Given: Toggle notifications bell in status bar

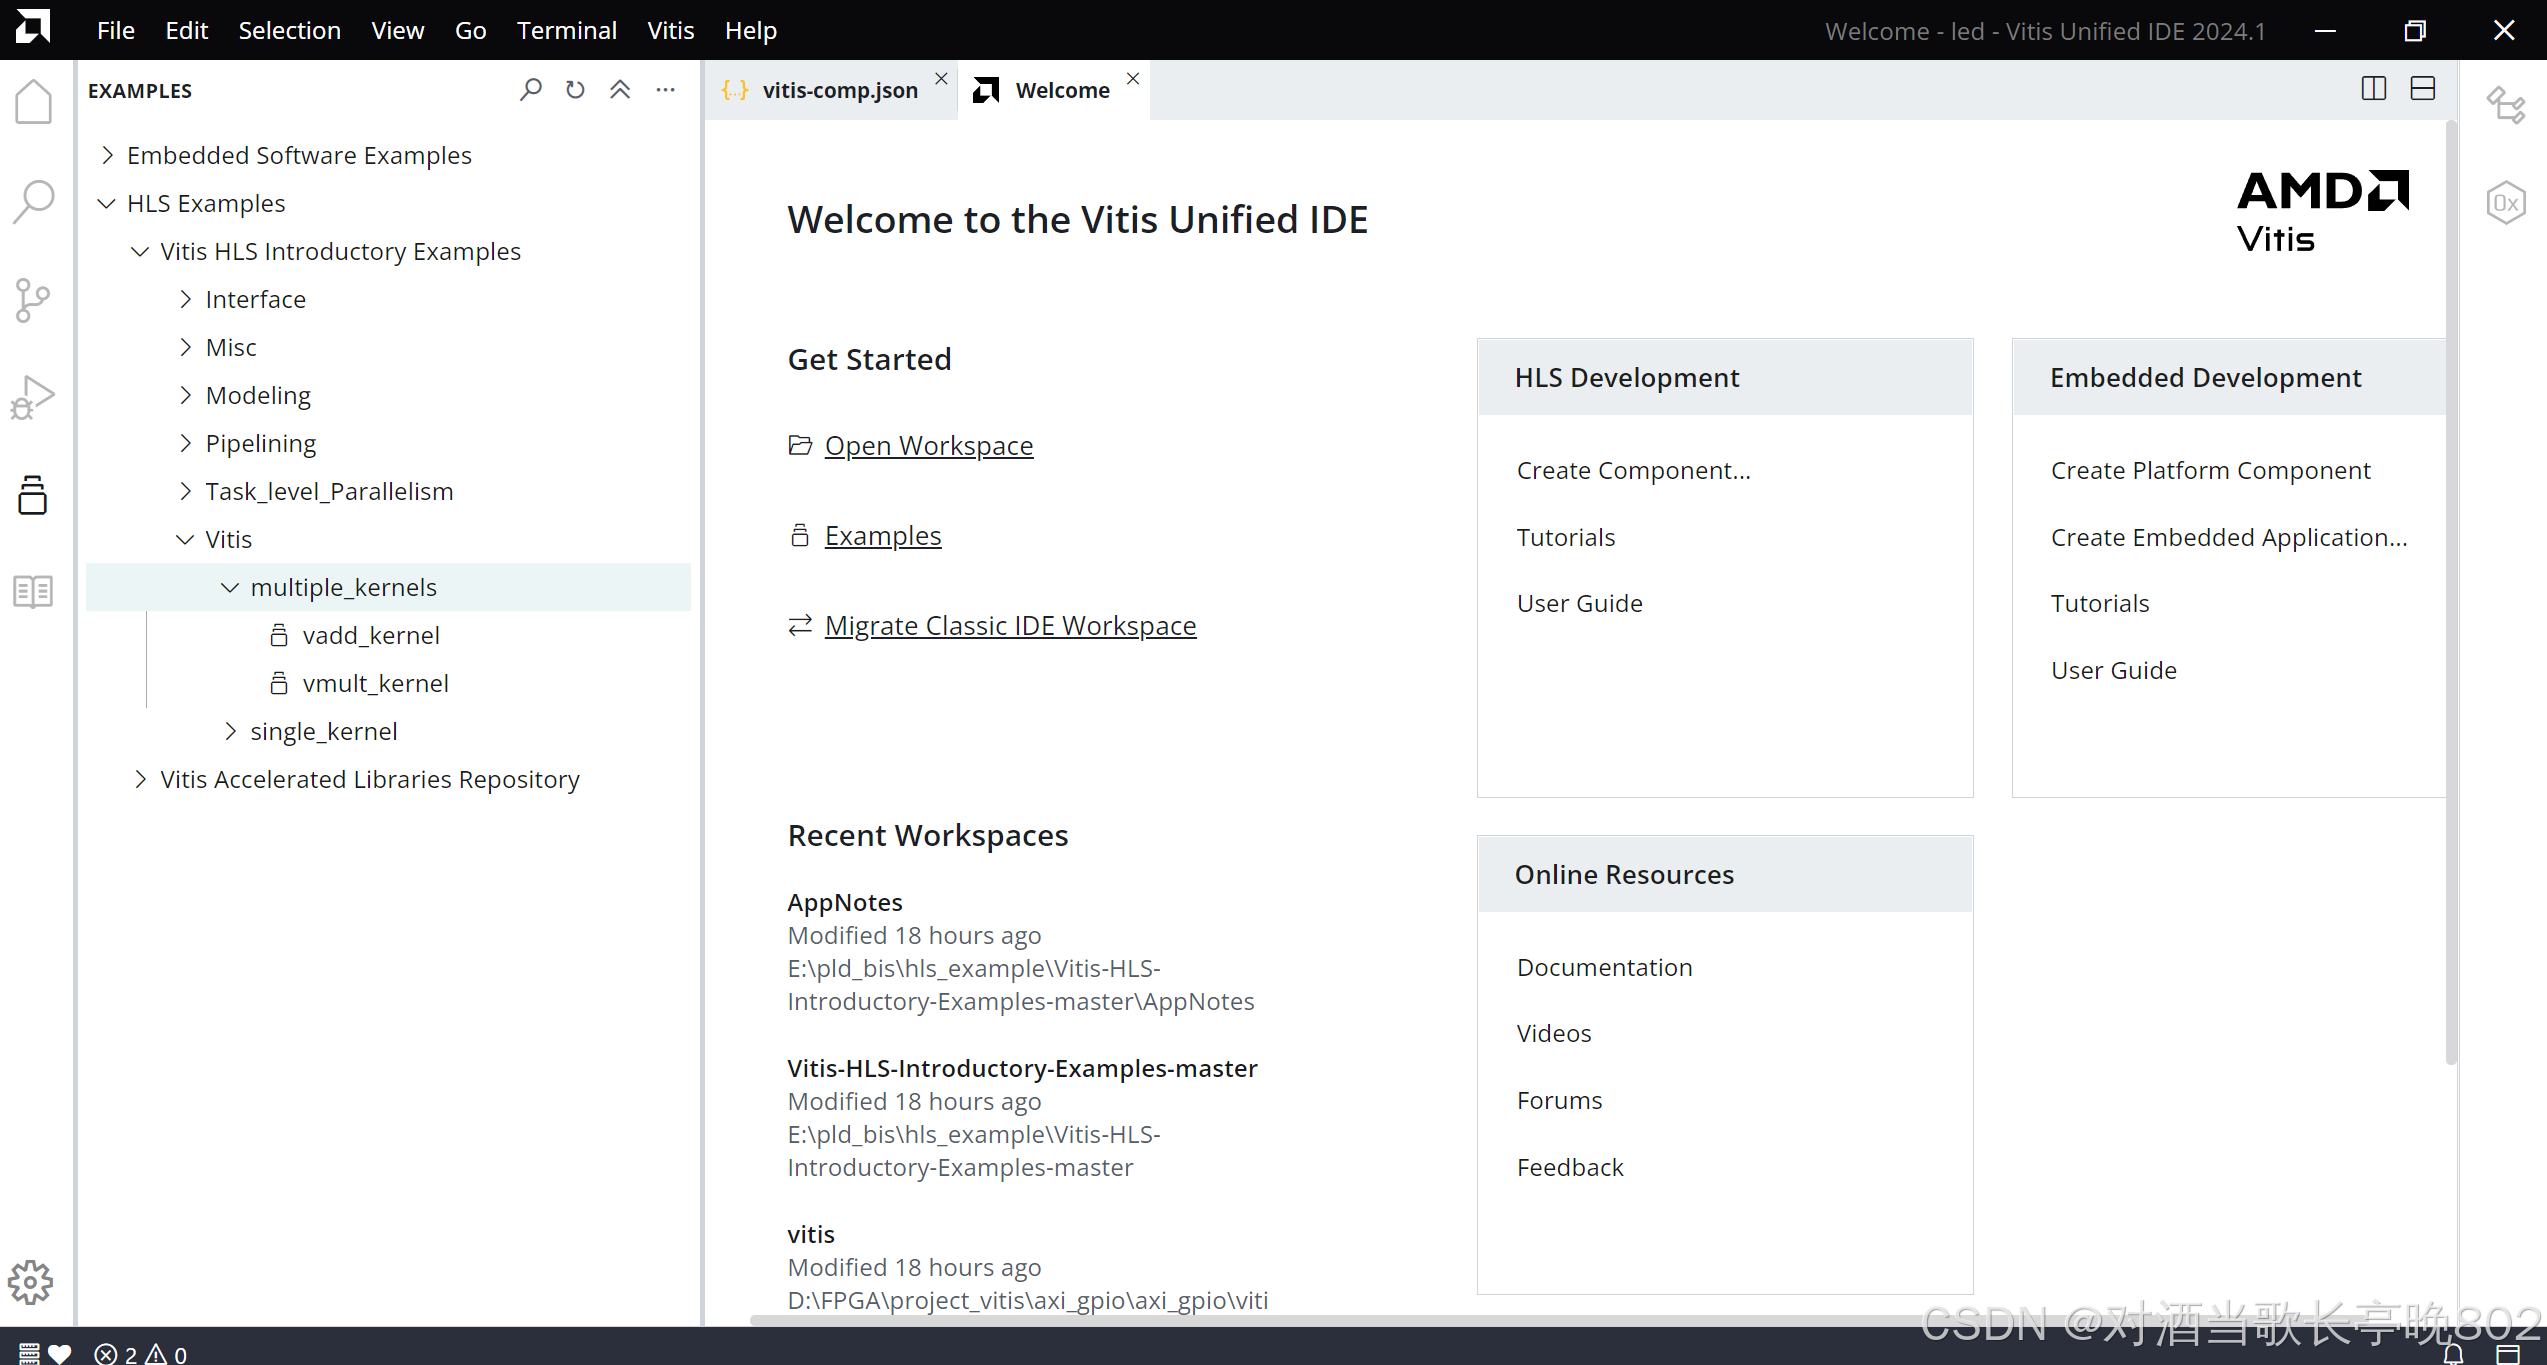Looking at the screenshot, I should 2453,1354.
